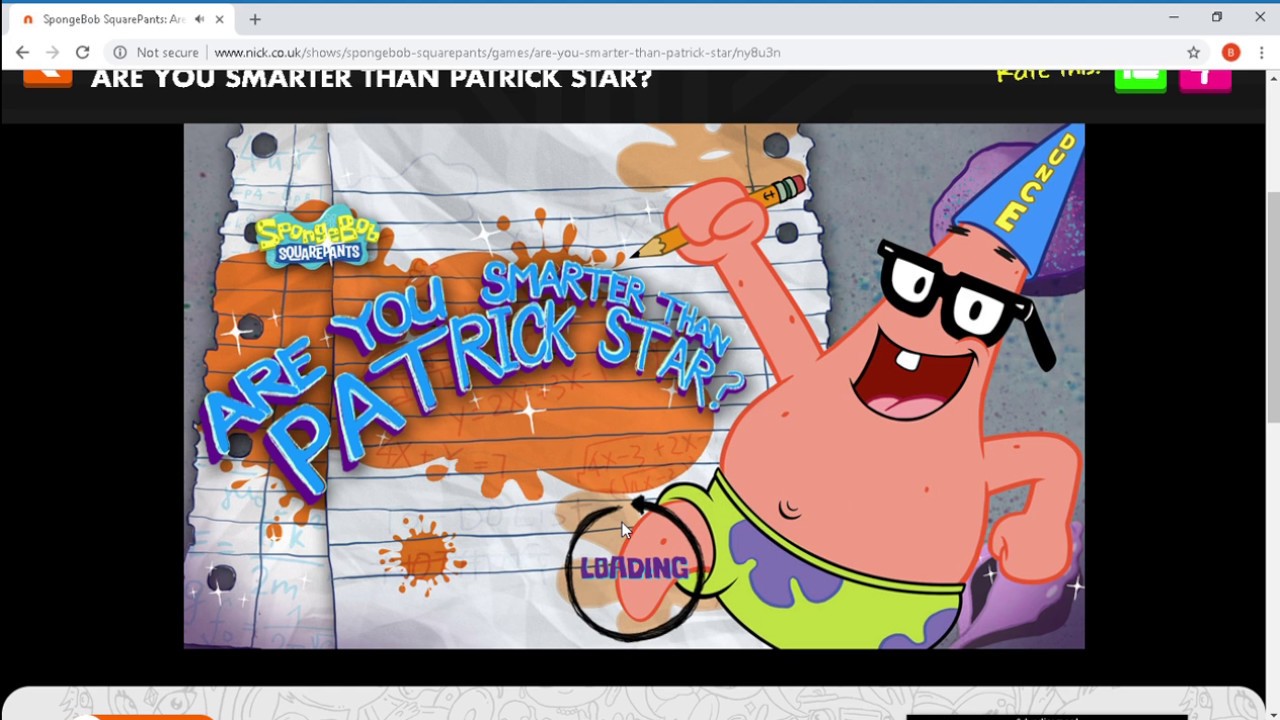
Task: Mute the tab using its speaker icon
Action: tap(199, 19)
